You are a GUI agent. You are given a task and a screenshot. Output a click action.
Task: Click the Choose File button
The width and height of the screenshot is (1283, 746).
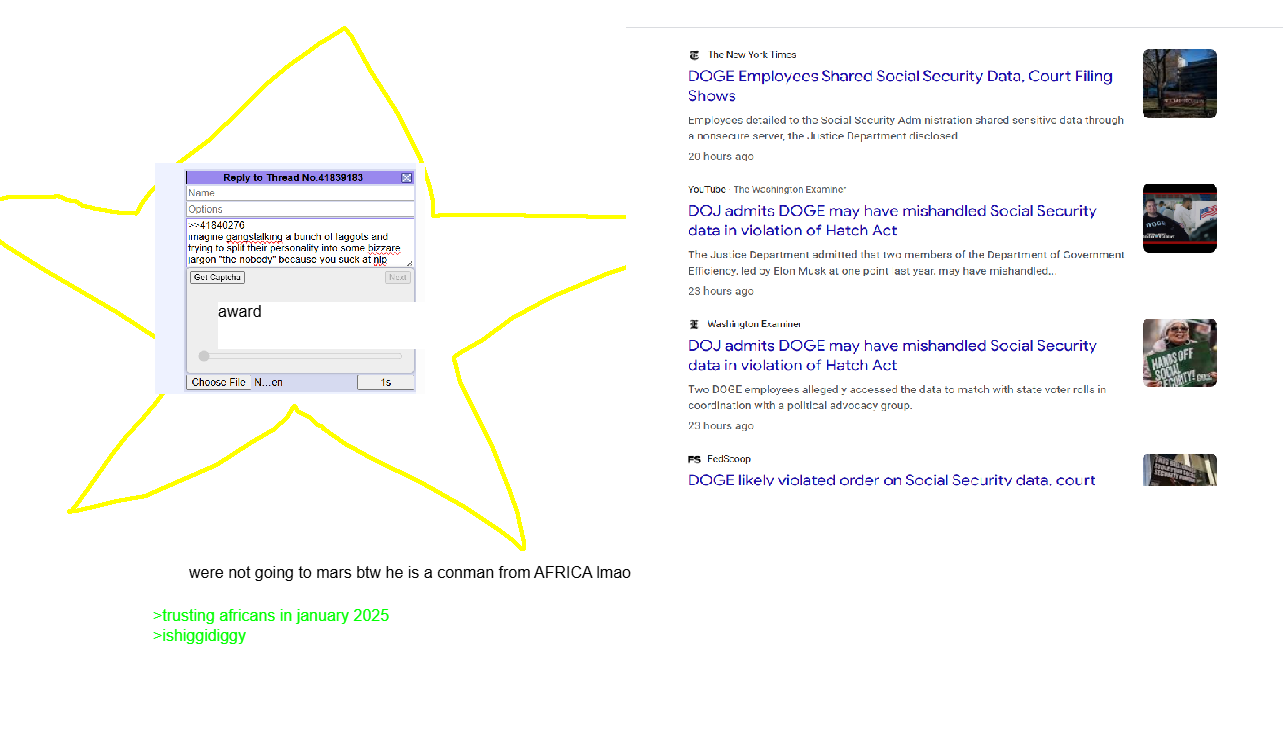[x=219, y=382]
